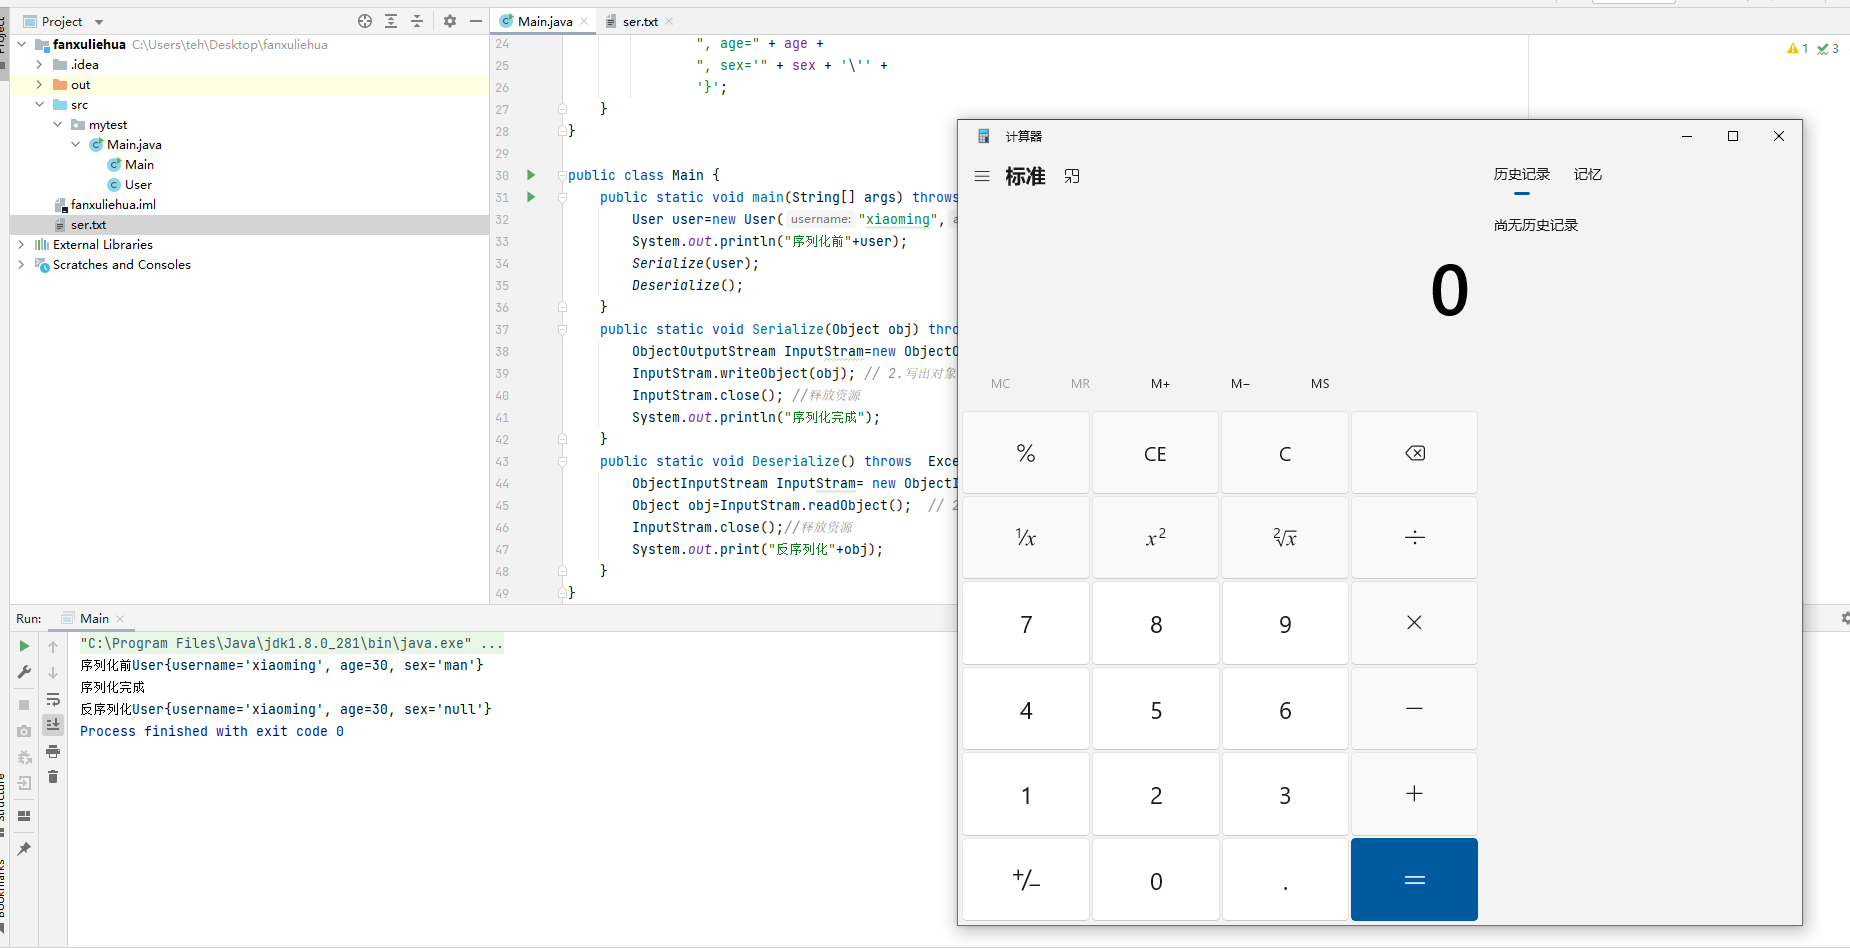Click the minus key in Calculator
The width and height of the screenshot is (1850, 948).
tap(1414, 709)
